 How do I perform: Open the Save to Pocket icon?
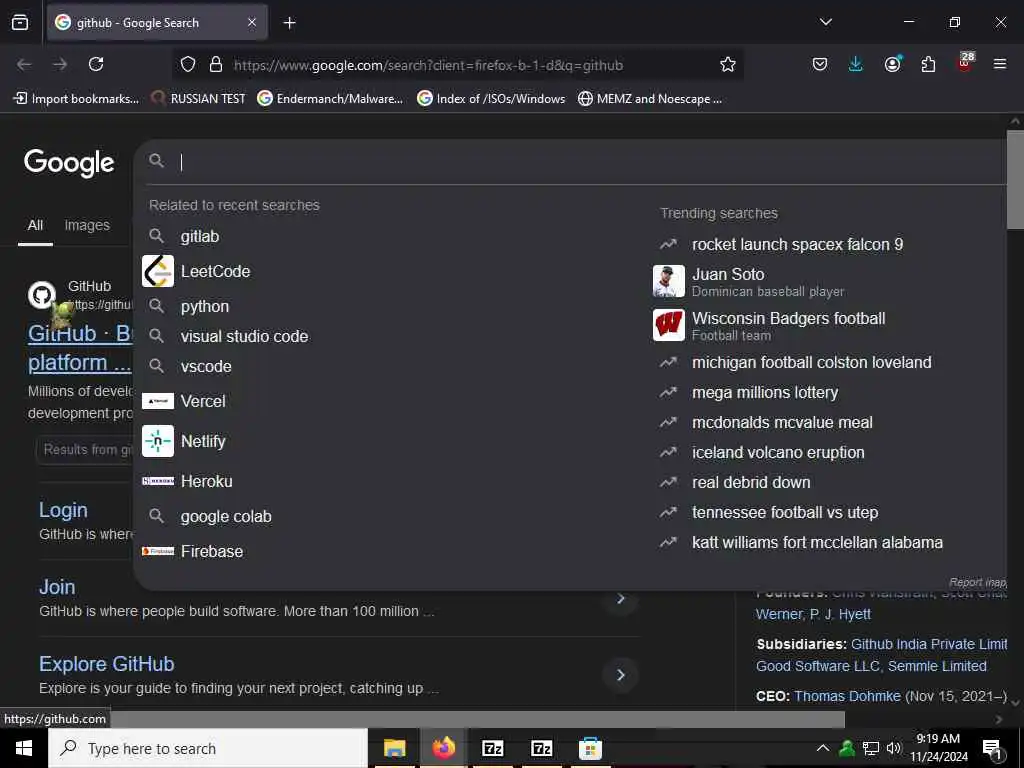coord(820,64)
